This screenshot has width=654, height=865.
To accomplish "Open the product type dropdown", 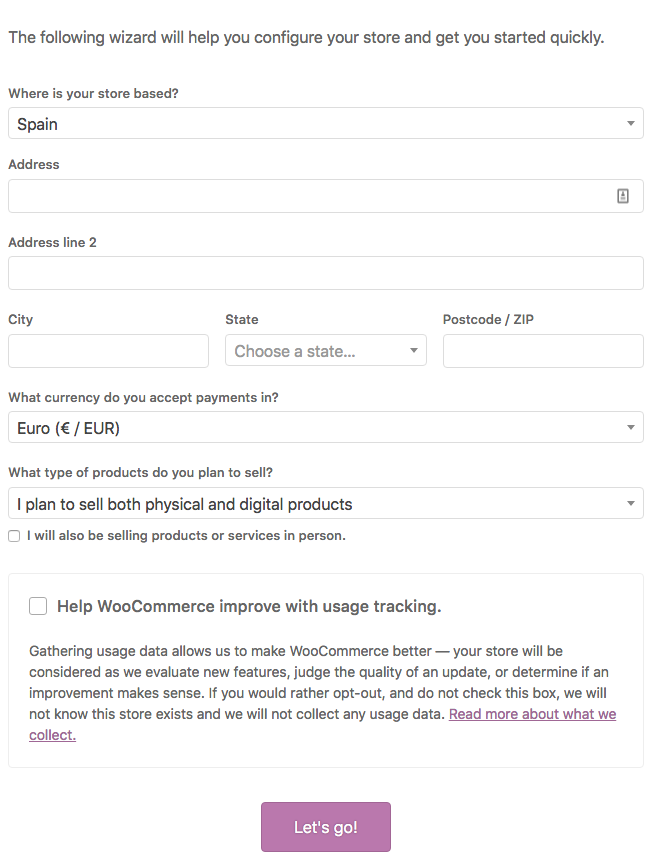I will point(326,503).
